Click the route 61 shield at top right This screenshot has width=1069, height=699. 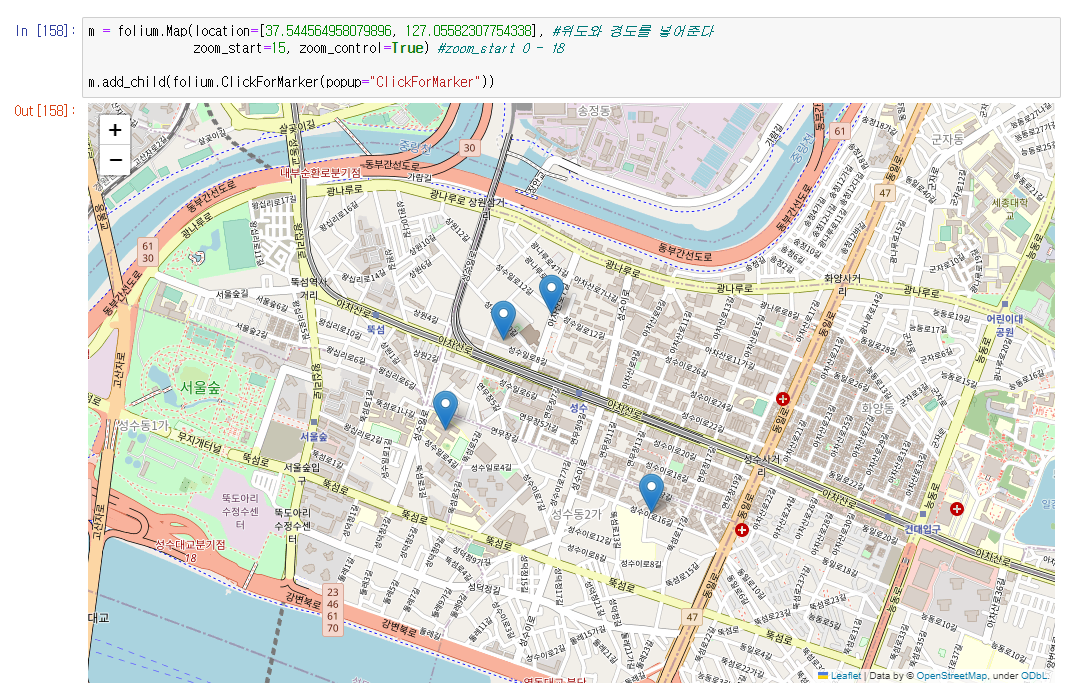pyautogui.click(x=839, y=131)
